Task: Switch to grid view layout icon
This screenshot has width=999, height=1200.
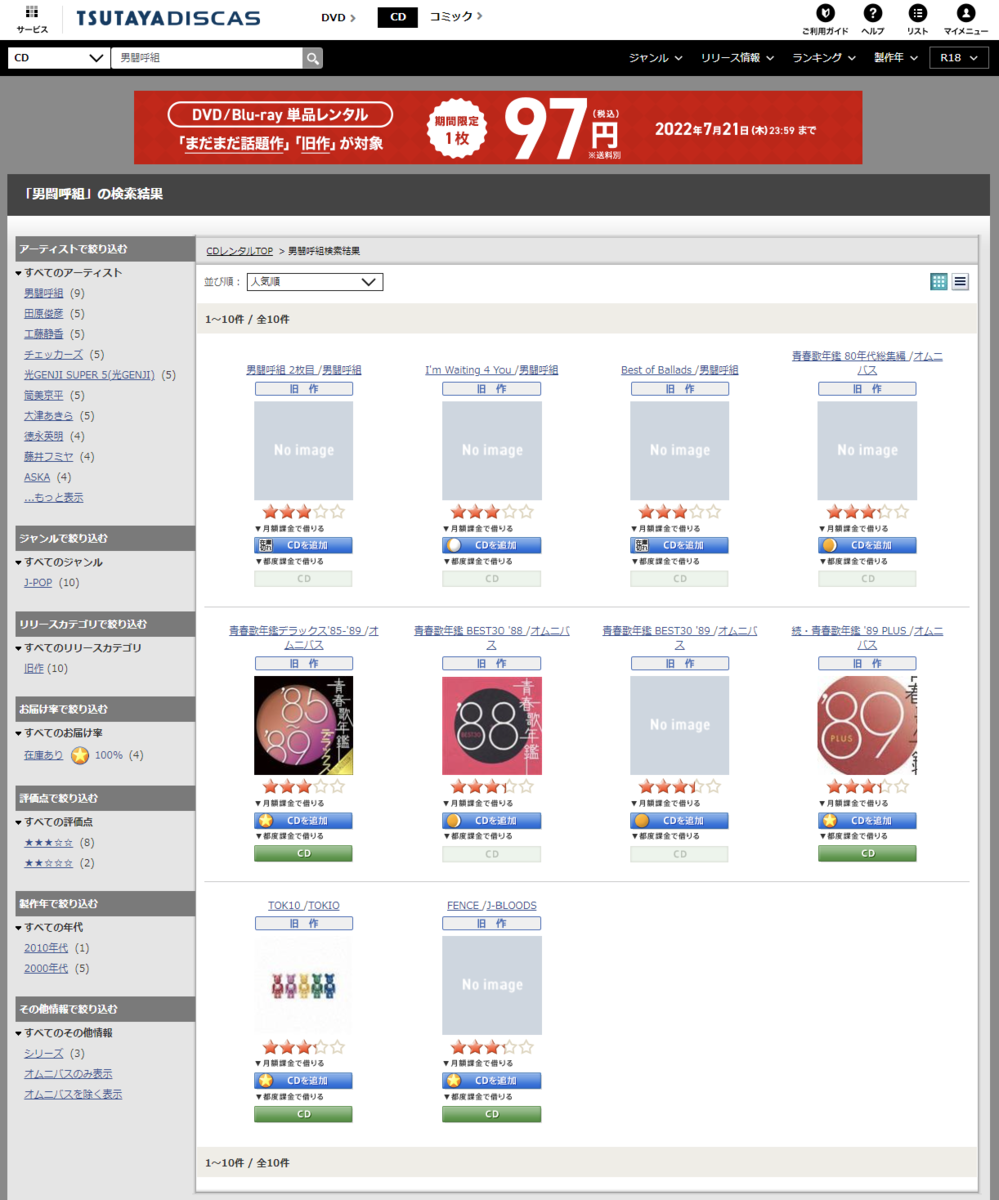Action: coord(938,282)
